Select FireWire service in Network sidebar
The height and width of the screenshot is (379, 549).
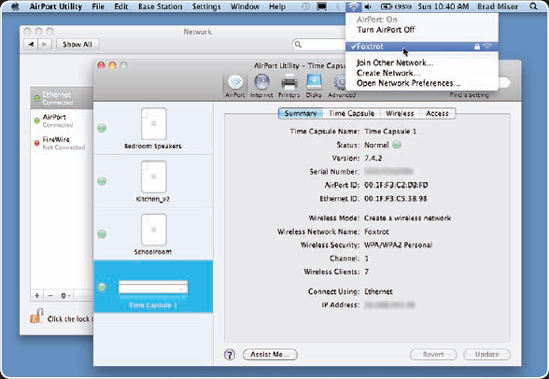tap(62, 143)
